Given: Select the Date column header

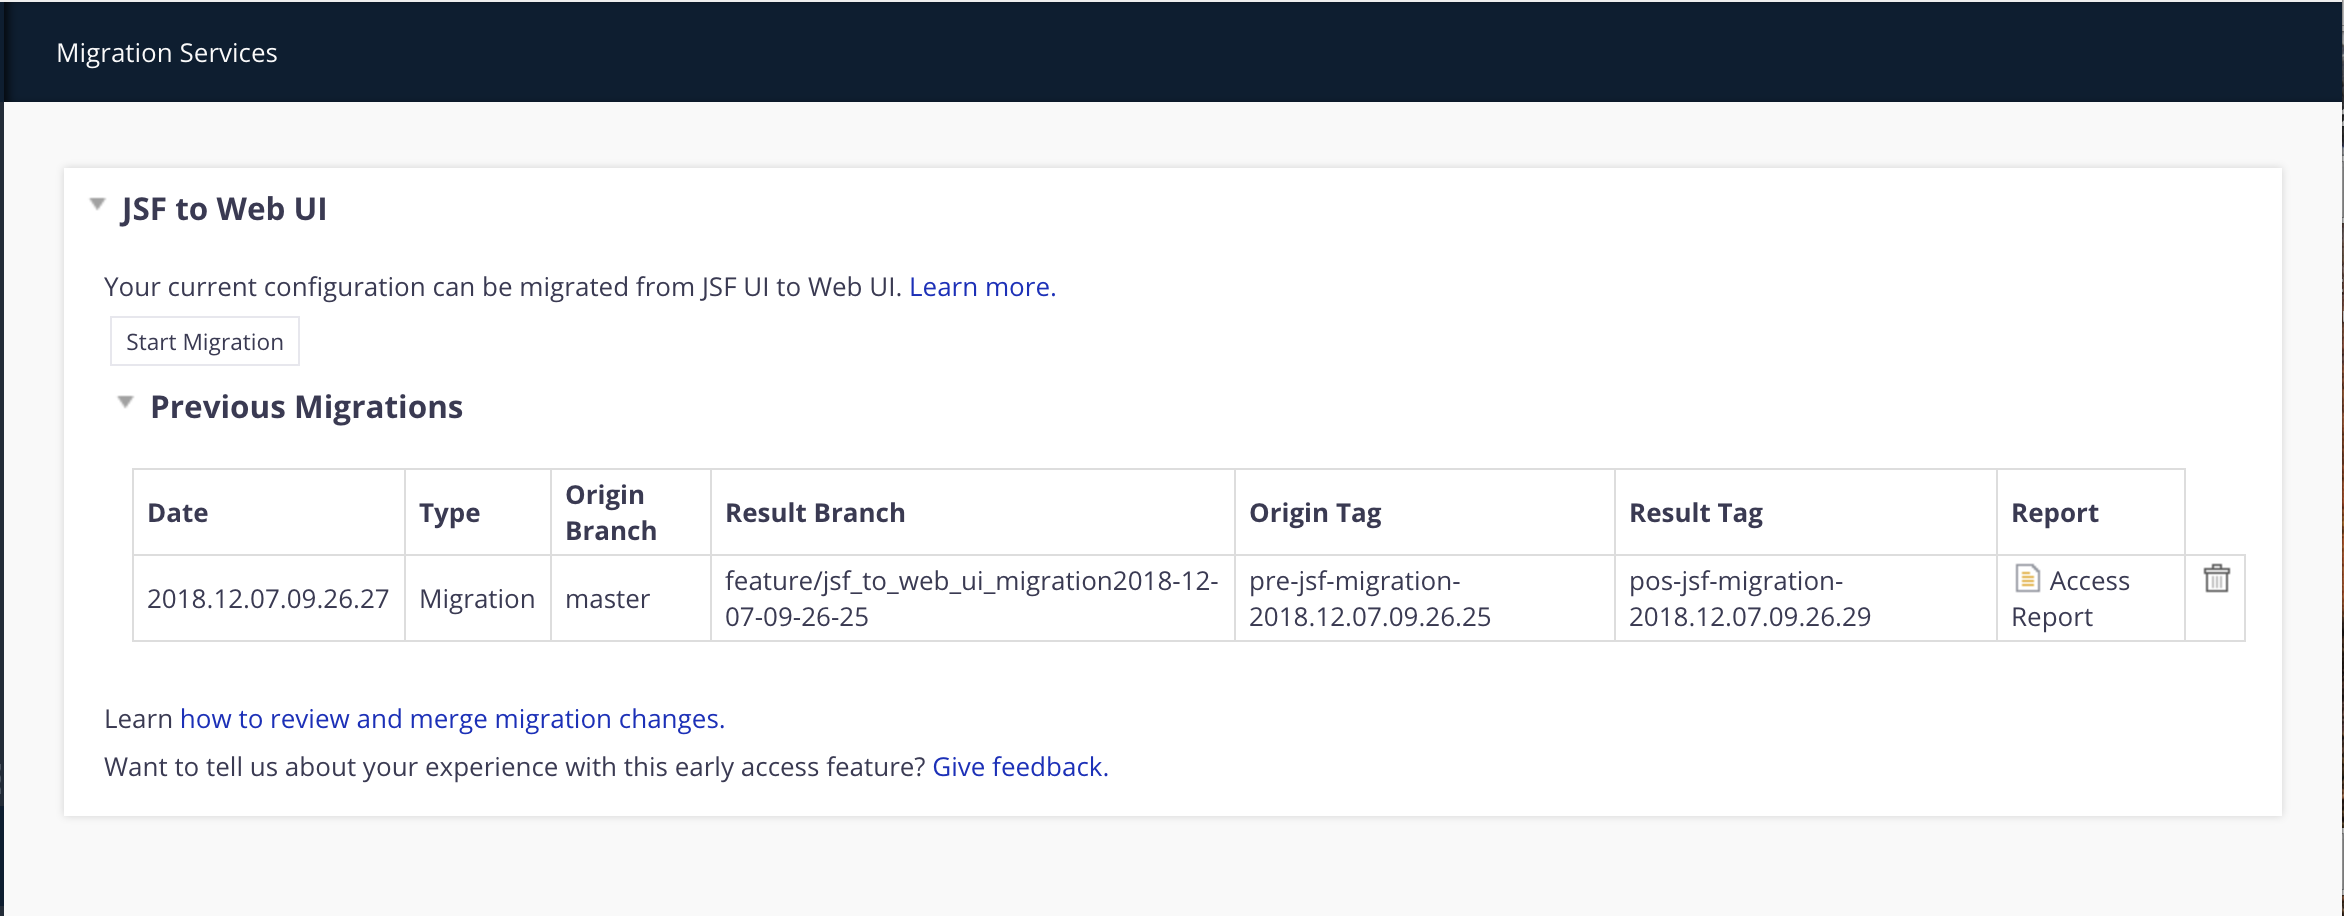Looking at the screenshot, I should coord(269,513).
